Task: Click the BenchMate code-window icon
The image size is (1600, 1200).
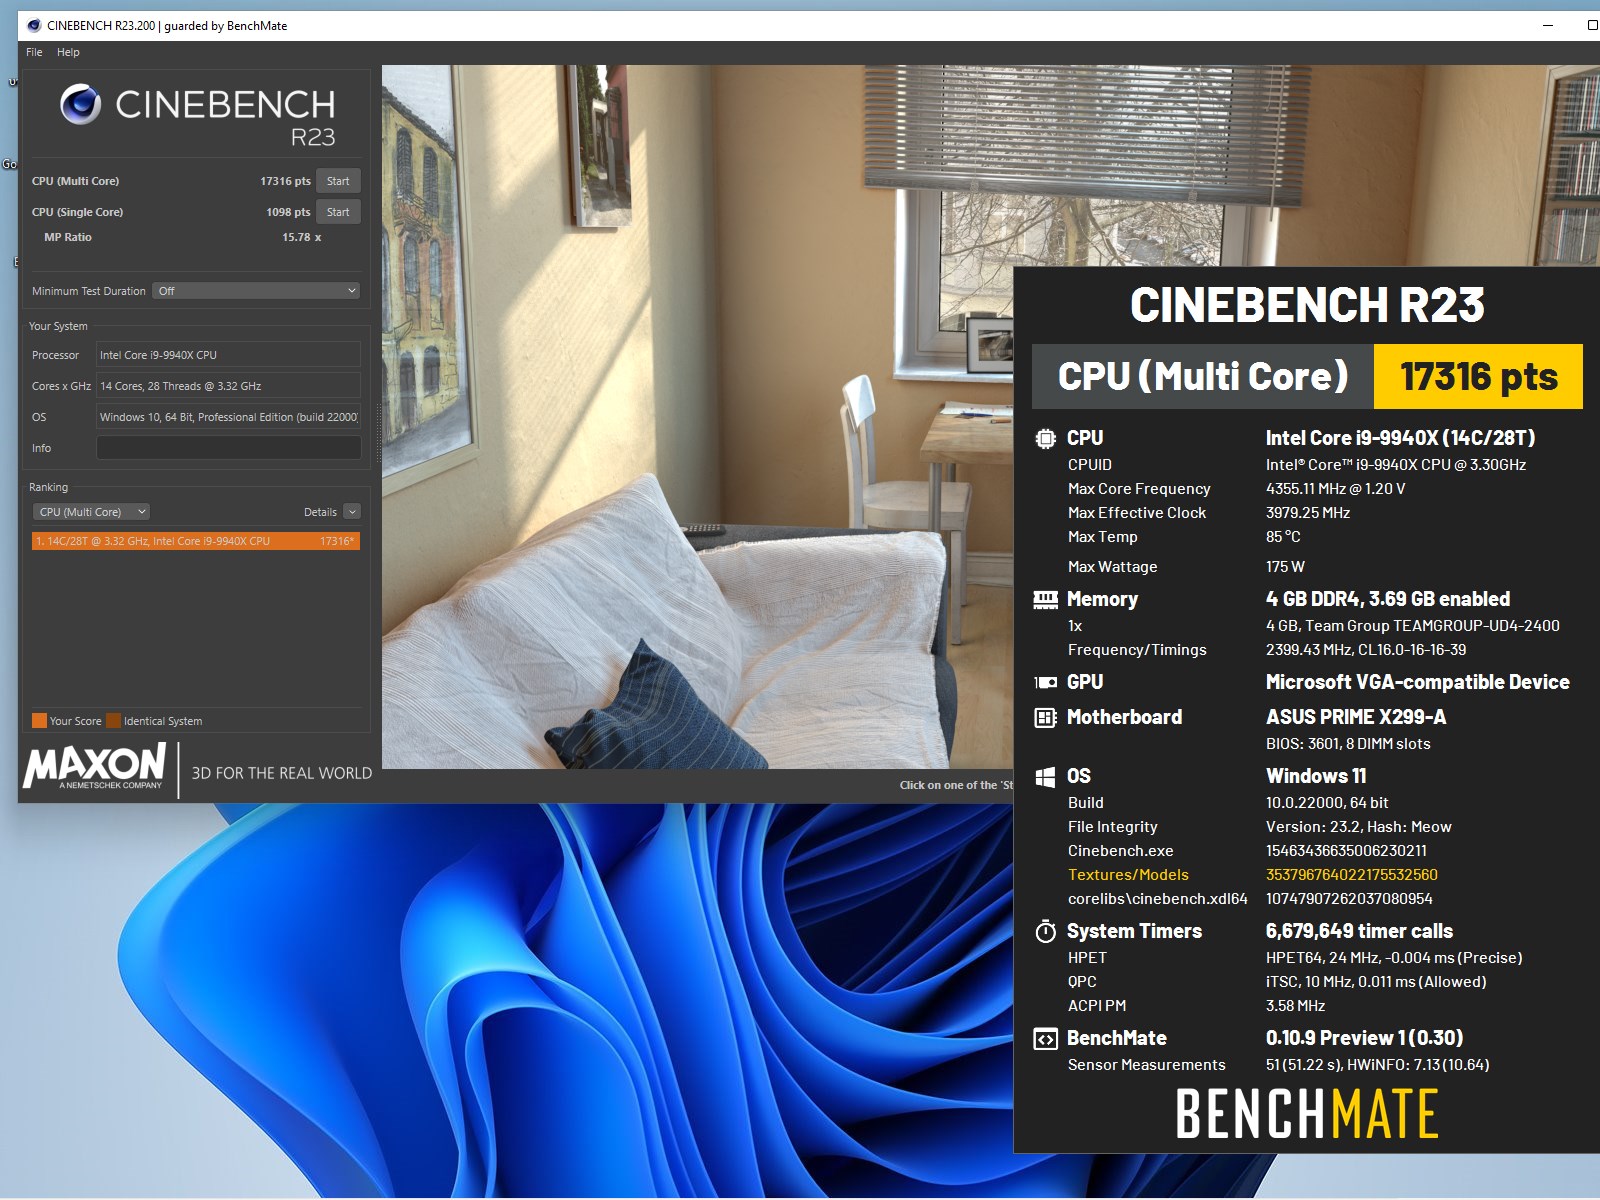Action: (1045, 1039)
